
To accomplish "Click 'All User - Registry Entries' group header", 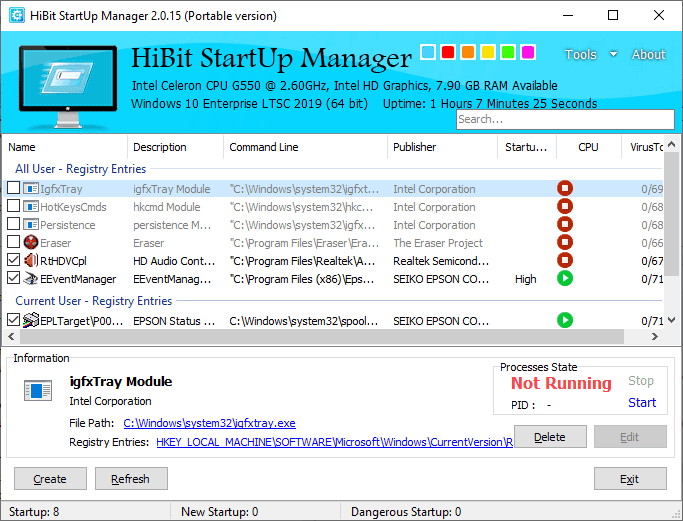I will [x=81, y=169].
